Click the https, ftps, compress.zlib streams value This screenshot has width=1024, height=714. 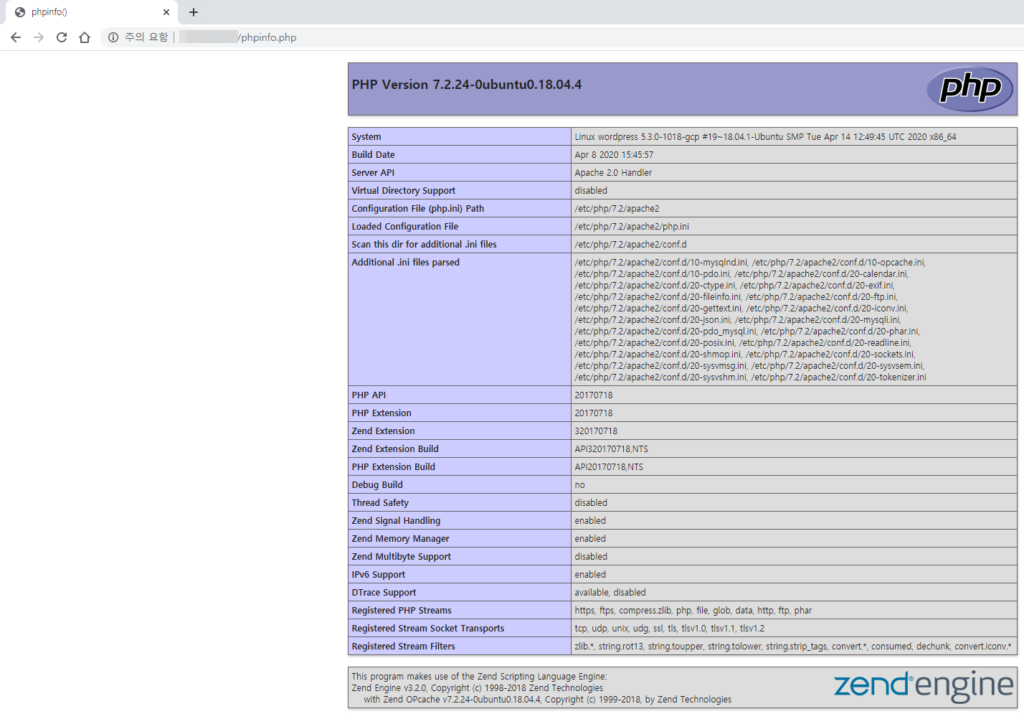coord(693,611)
